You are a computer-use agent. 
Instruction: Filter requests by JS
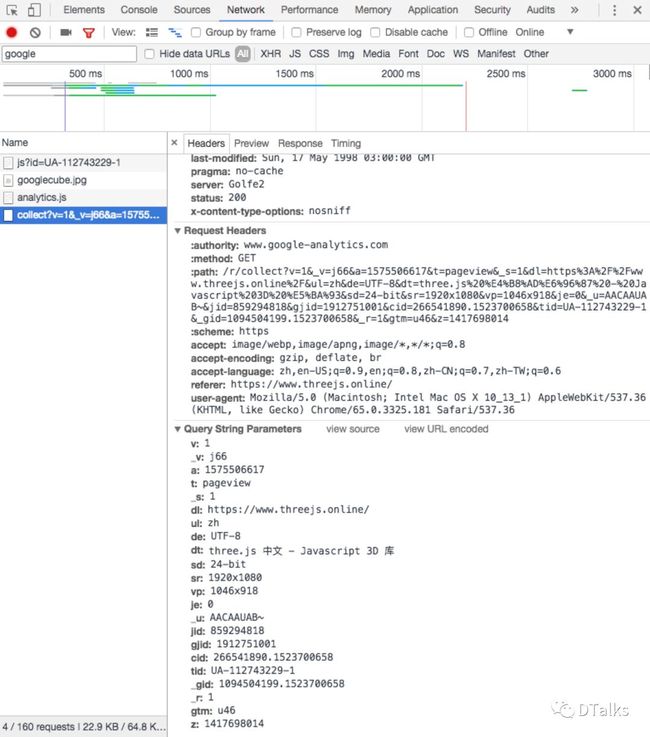click(x=295, y=54)
